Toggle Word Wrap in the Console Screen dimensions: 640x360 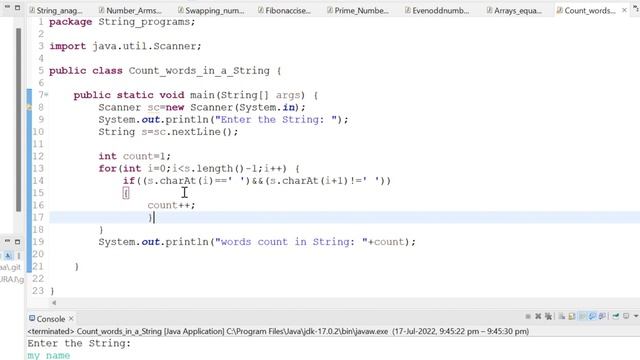(582, 316)
